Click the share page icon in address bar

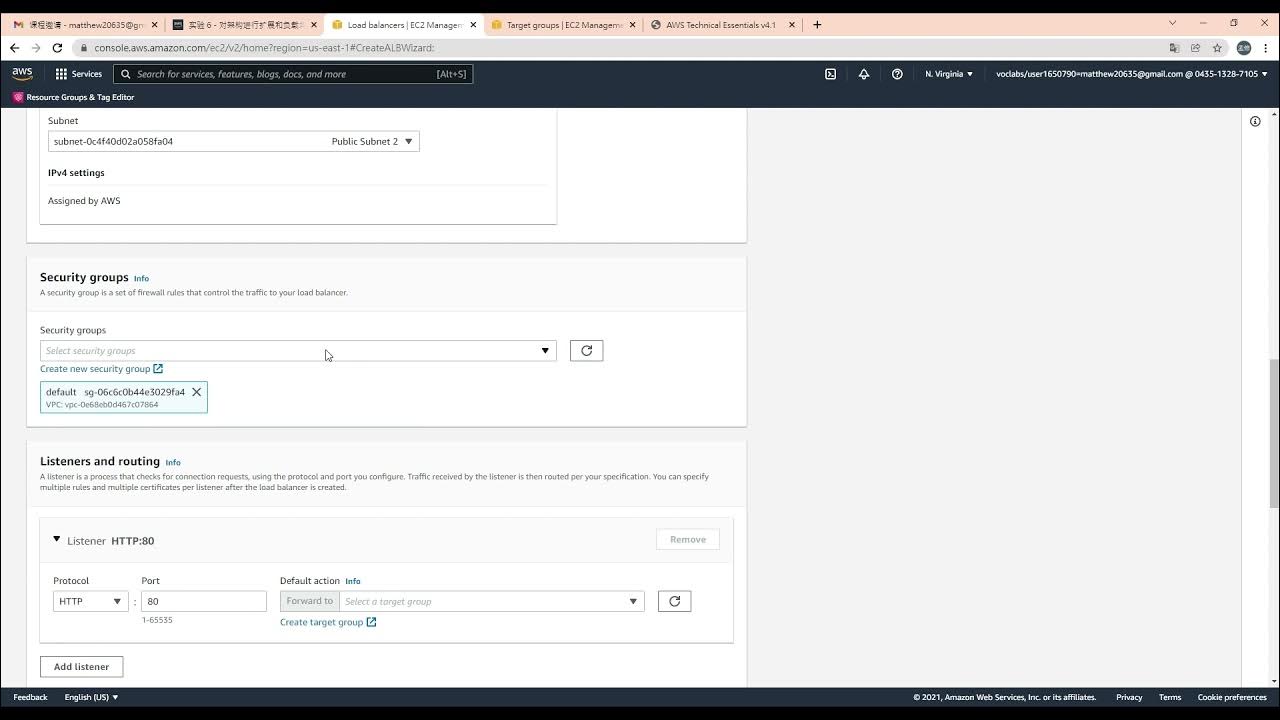tap(1195, 48)
